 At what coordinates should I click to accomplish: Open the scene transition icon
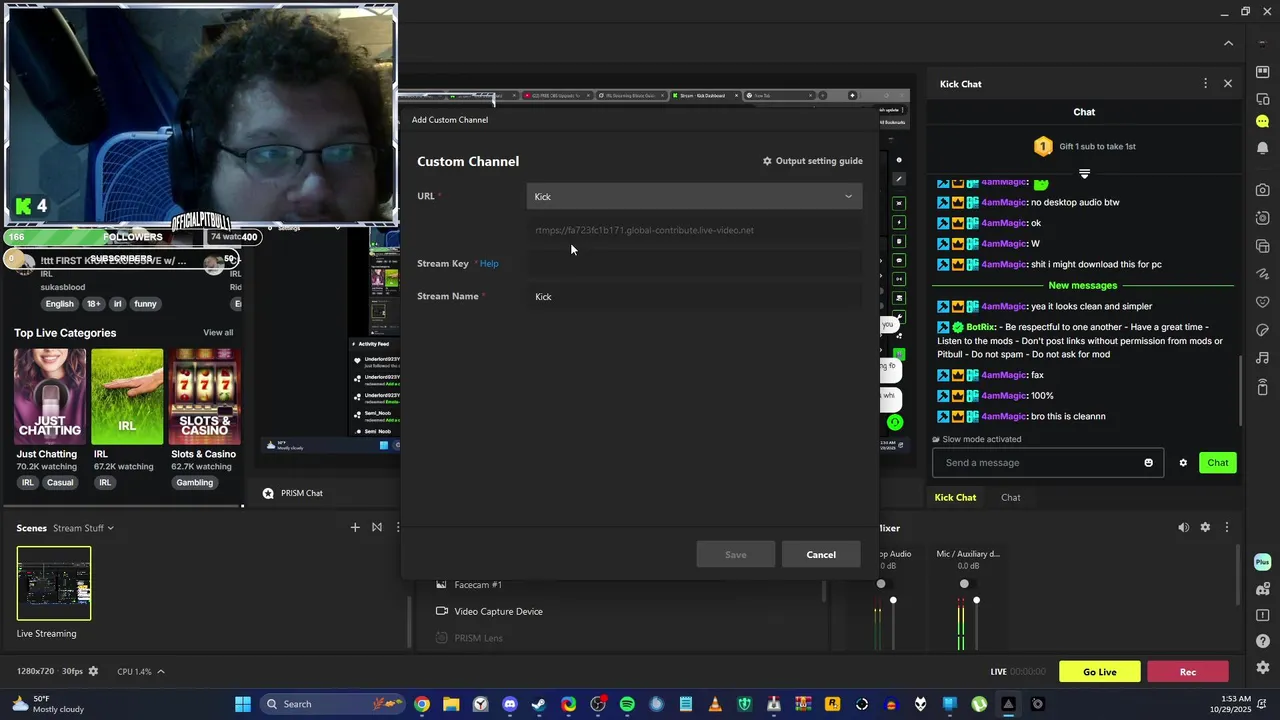click(x=377, y=527)
